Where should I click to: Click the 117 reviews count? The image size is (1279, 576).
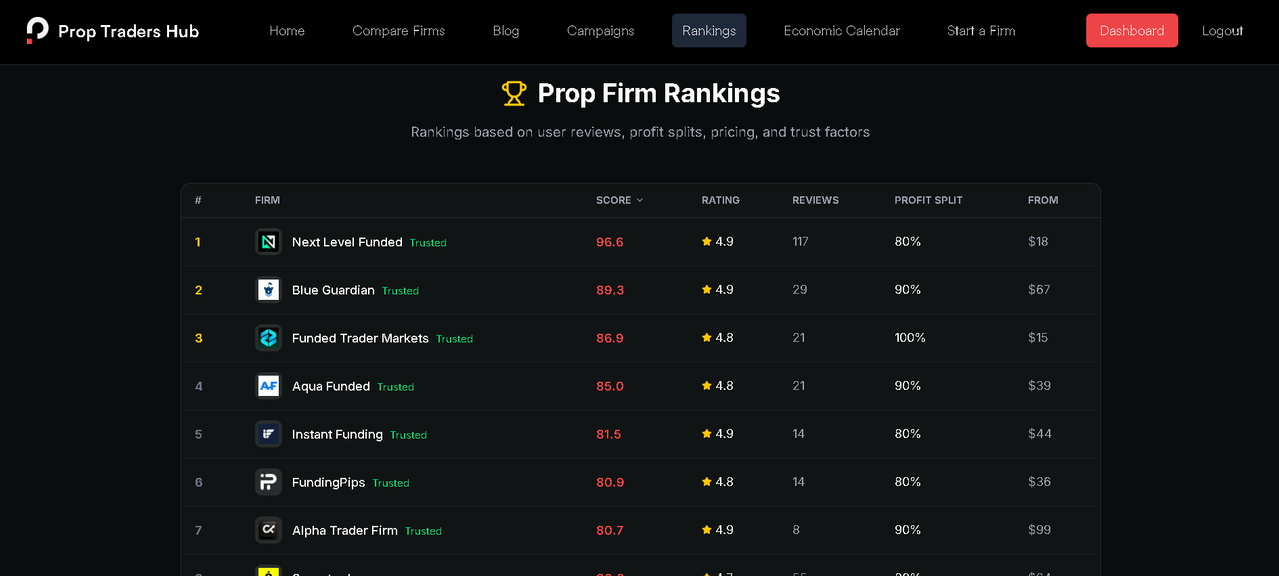(800, 242)
